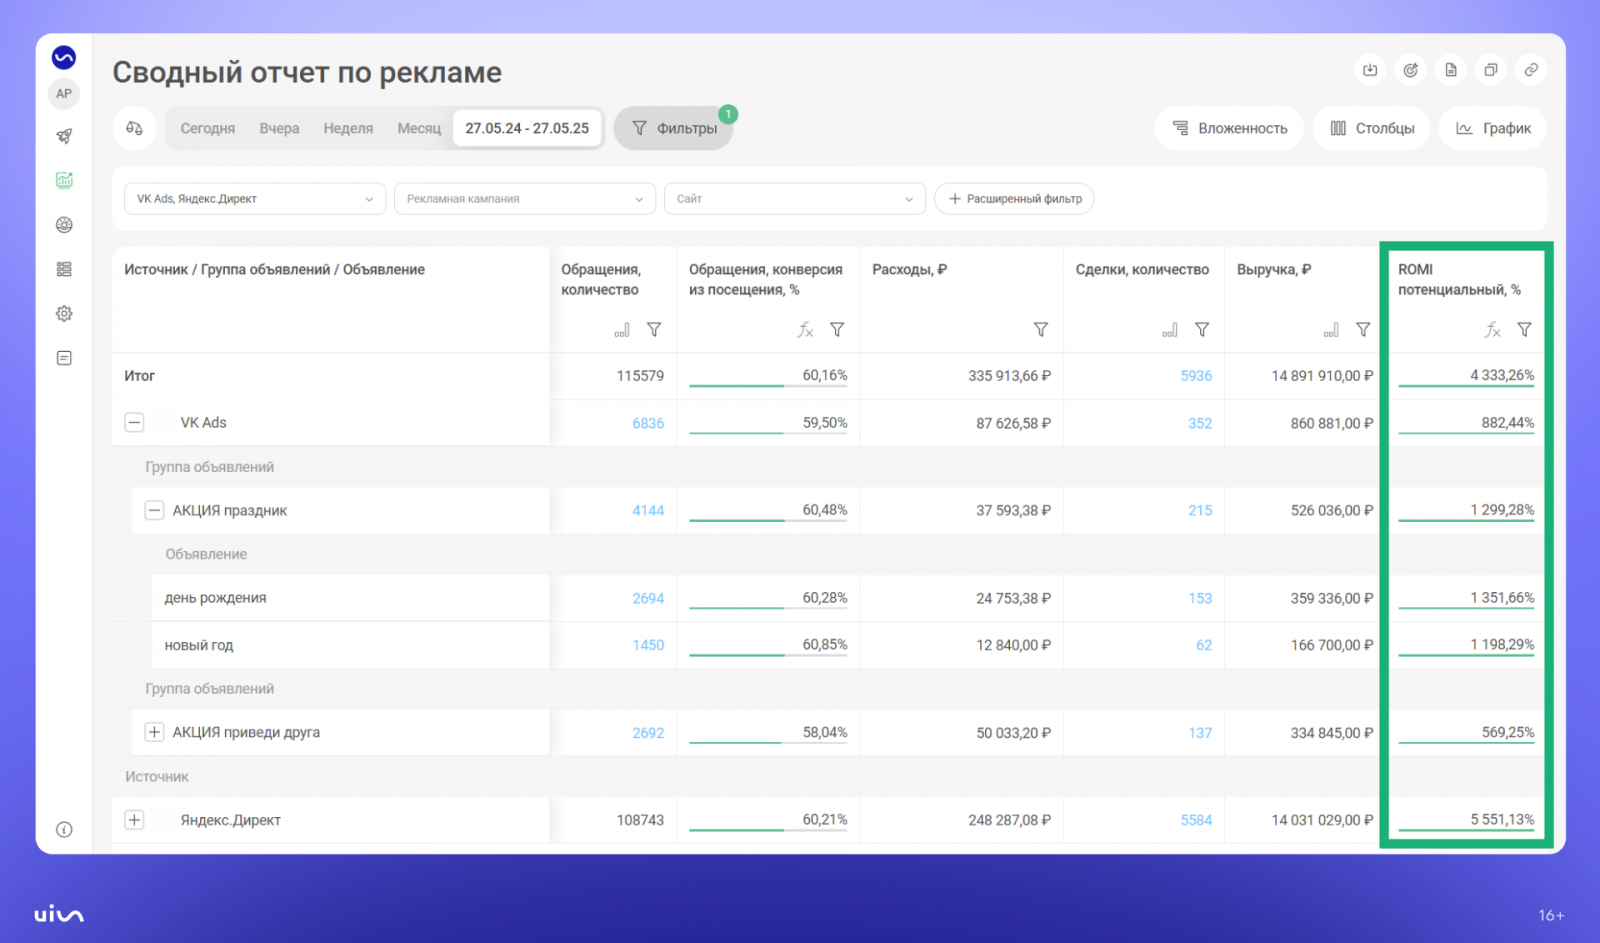Viewport: 1600px width, 943px height.
Task: Click formula icon in ROMI column
Action: [x=1492, y=330]
